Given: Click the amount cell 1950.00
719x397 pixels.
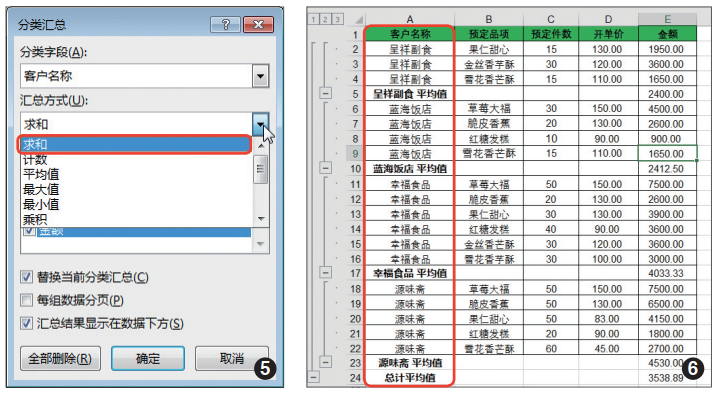Looking at the screenshot, I should click(667, 49).
